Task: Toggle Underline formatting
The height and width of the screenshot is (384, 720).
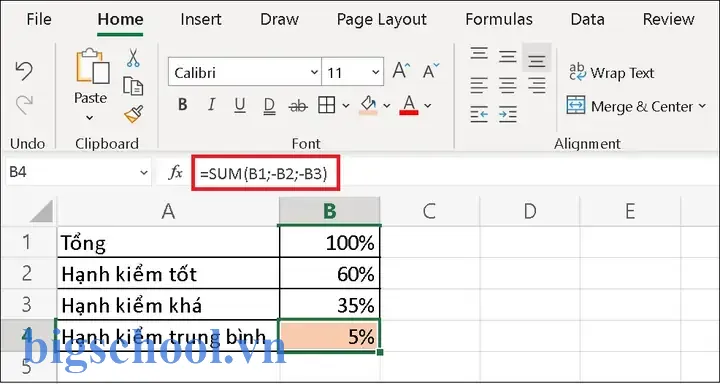Action: tap(239, 106)
